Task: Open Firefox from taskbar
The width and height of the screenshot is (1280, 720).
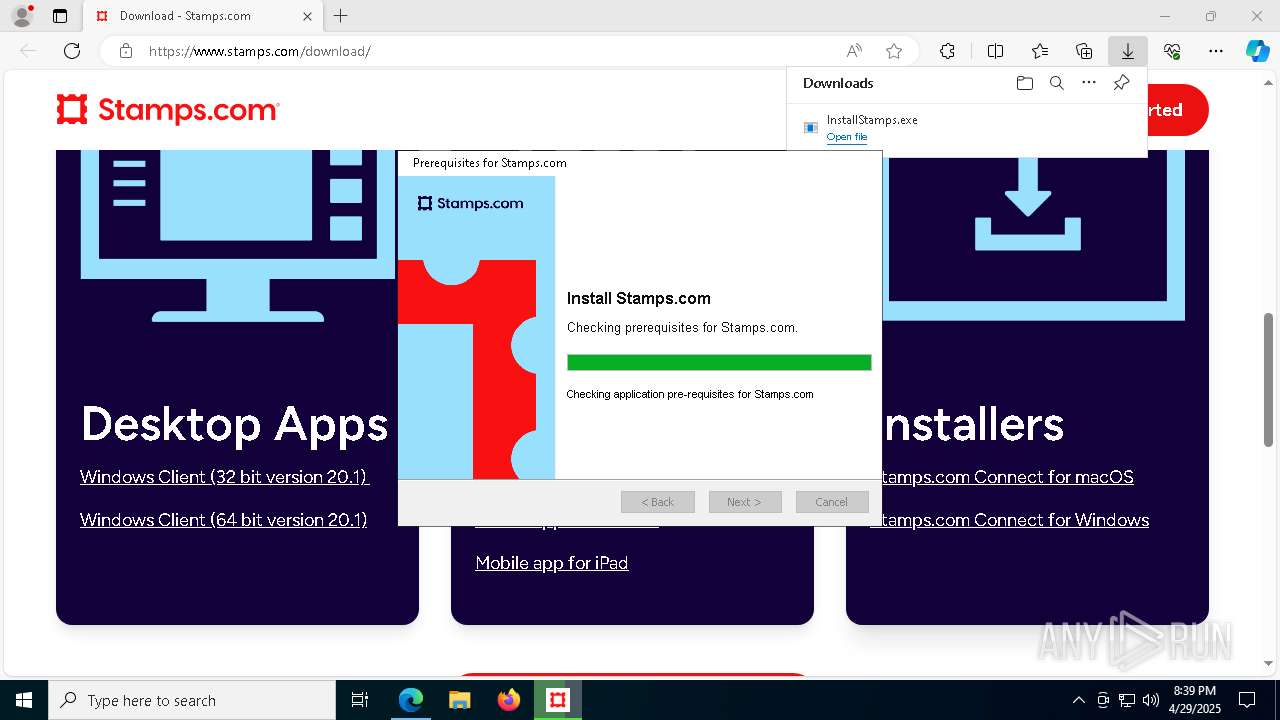Action: pyautogui.click(x=509, y=700)
